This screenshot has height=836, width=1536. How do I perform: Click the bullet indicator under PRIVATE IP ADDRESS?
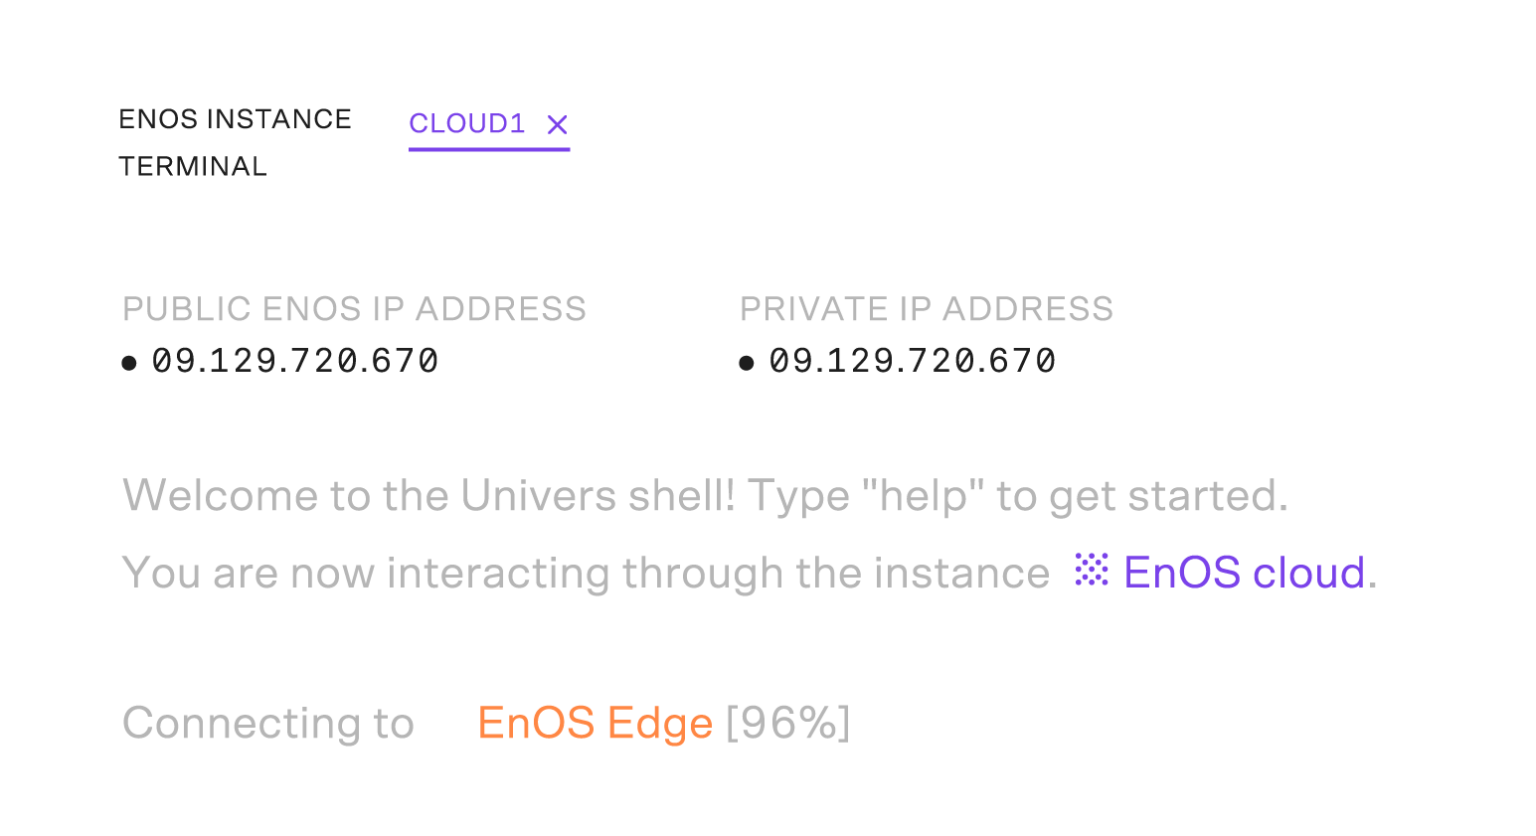tap(749, 362)
